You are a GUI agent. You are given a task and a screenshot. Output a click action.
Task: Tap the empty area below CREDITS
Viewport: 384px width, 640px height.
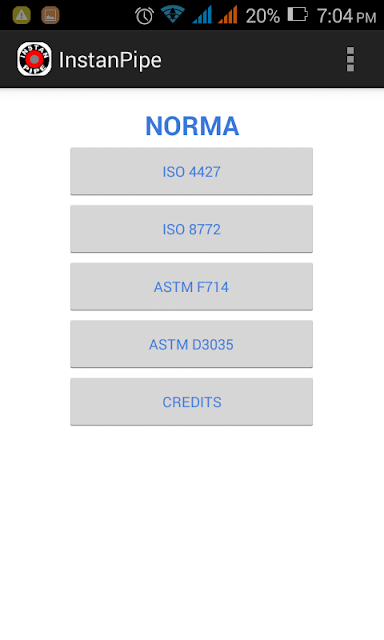(x=192, y=531)
